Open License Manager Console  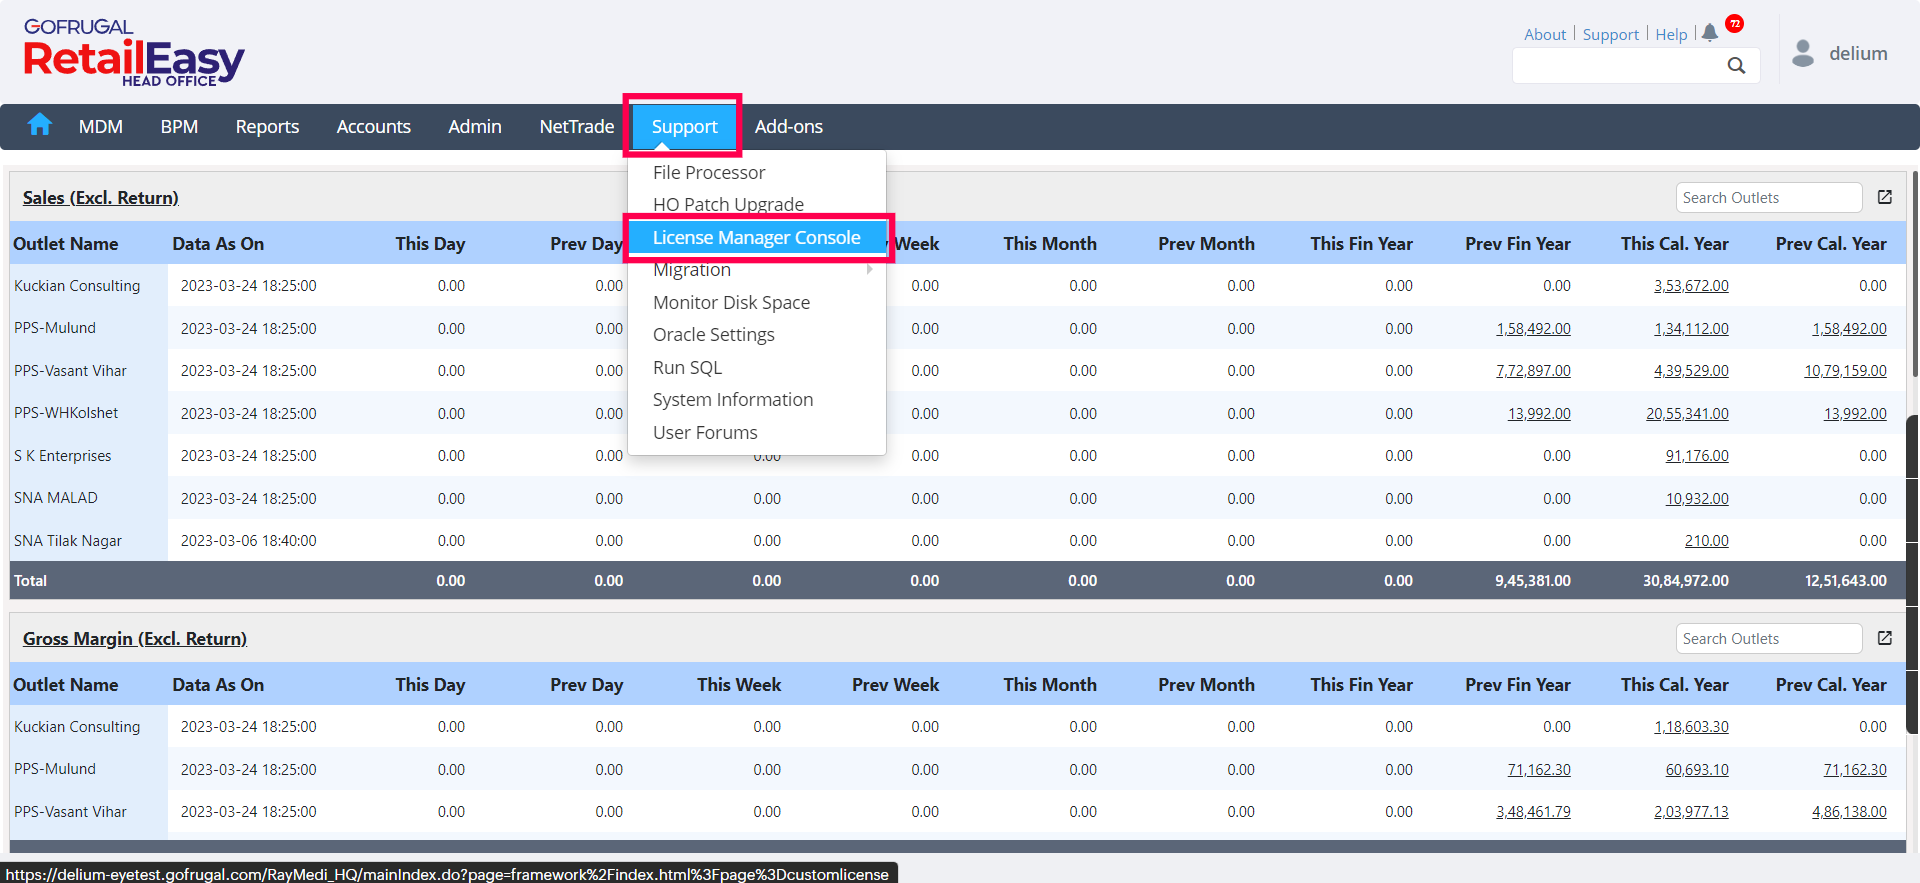[x=757, y=238]
